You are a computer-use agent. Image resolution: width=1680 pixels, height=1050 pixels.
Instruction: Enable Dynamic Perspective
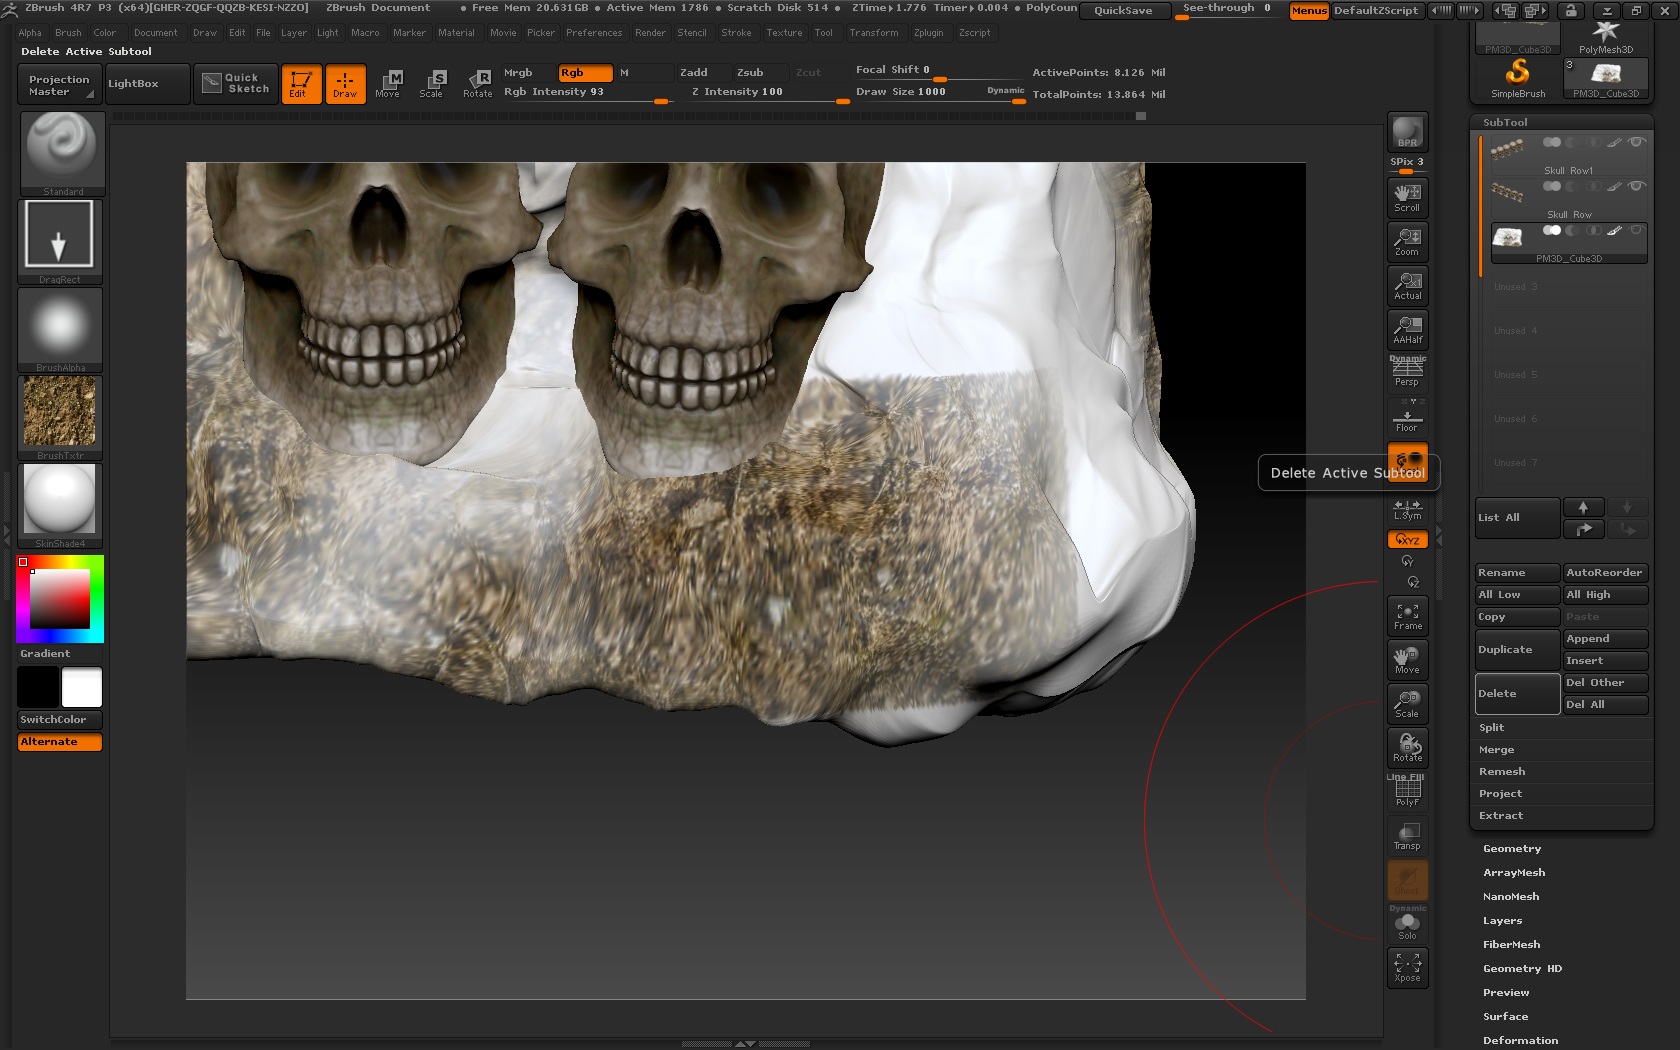click(x=1407, y=371)
